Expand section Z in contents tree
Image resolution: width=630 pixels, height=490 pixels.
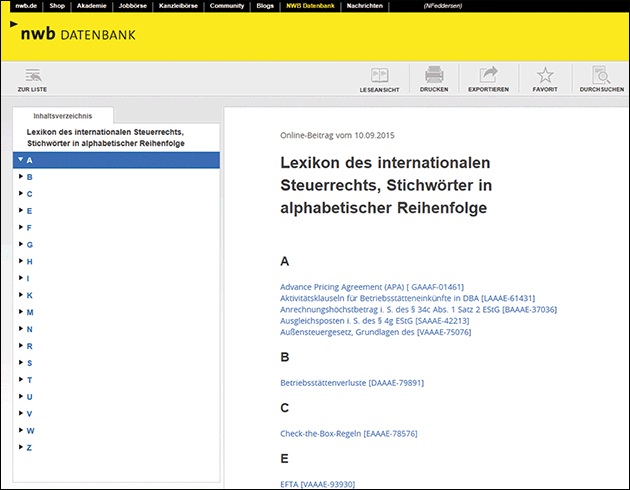click(x=21, y=447)
